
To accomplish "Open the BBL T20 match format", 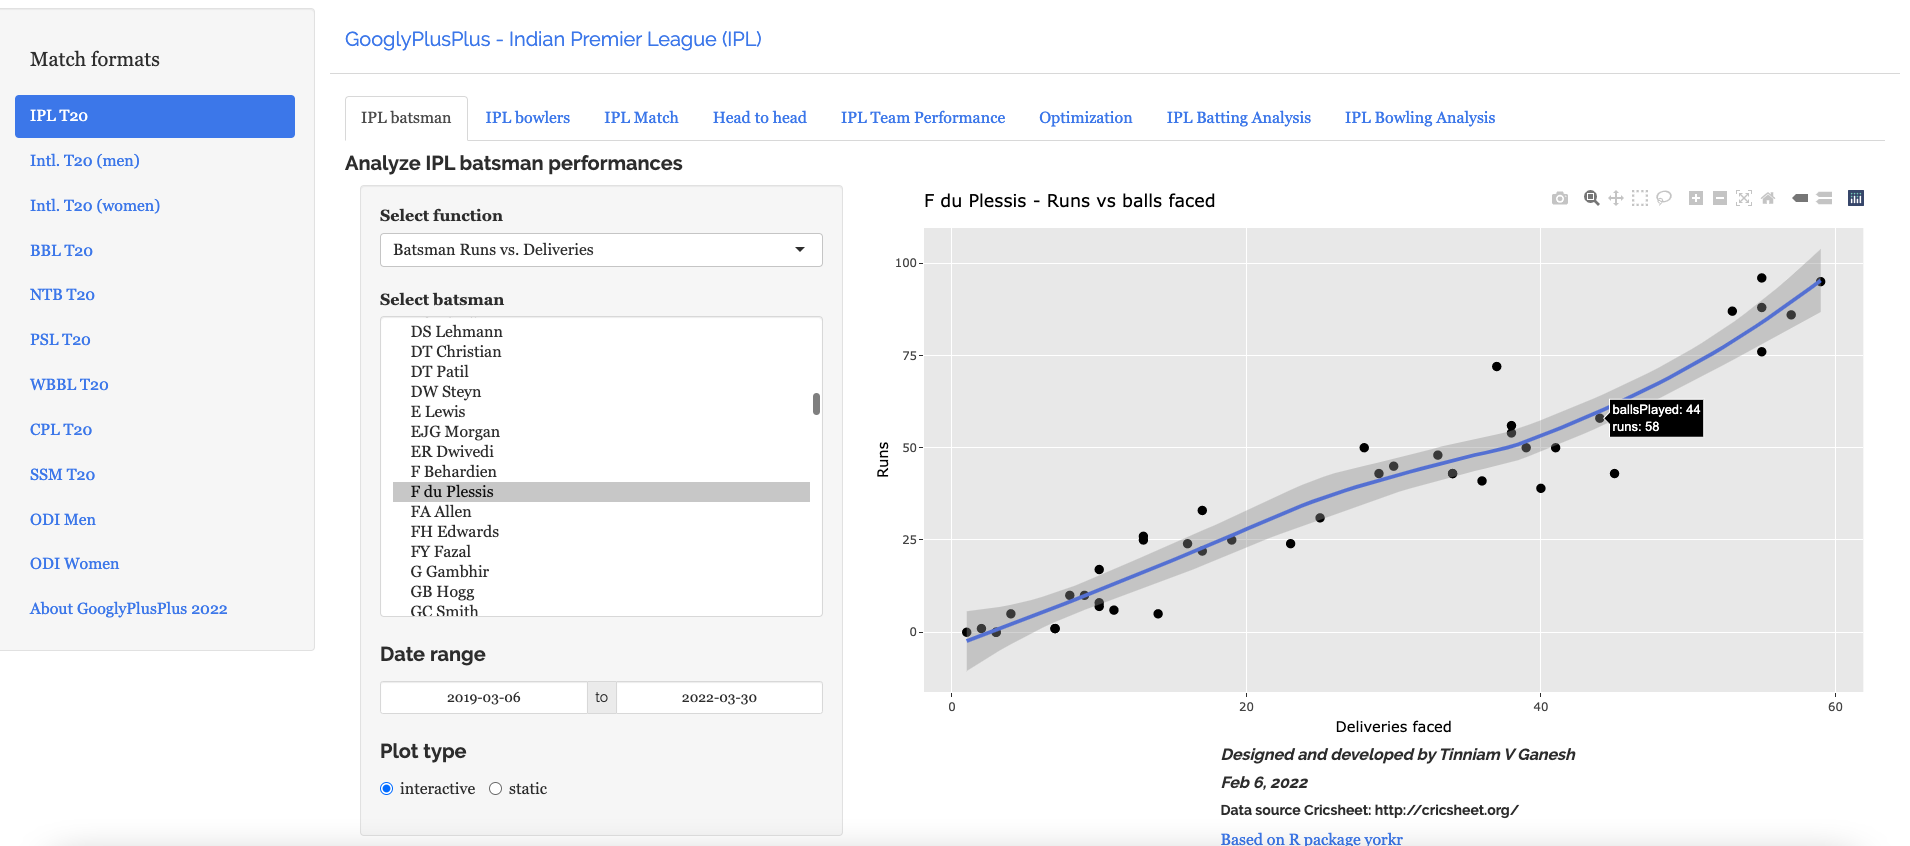I will coord(61,250).
